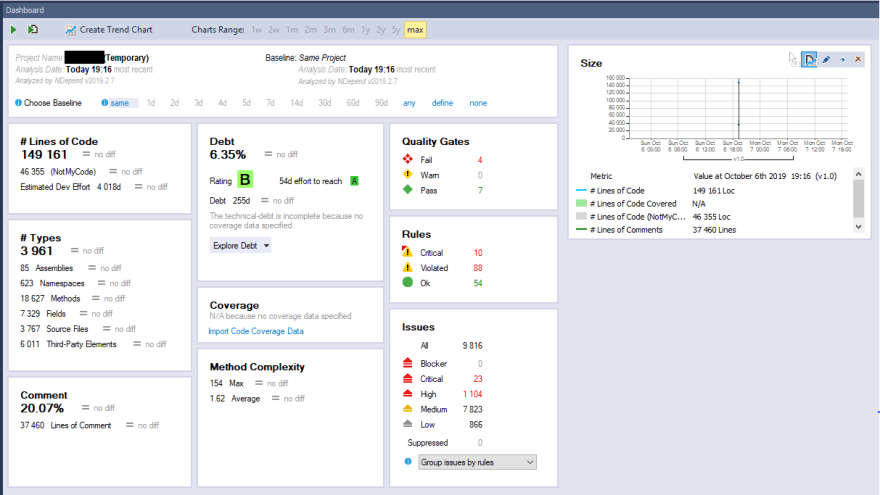Click the 'none' baseline link
880x495 pixels.
(478, 103)
